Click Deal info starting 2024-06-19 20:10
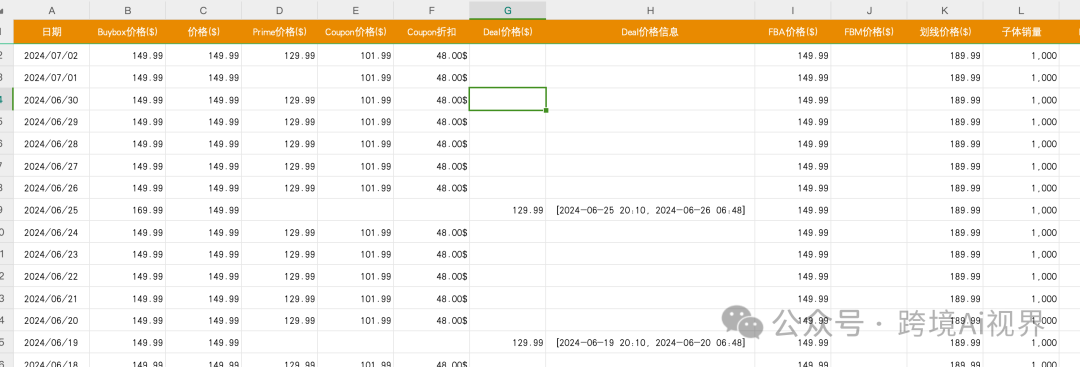Viewport: 1080px width, 367px height. [x=650, y=342]
